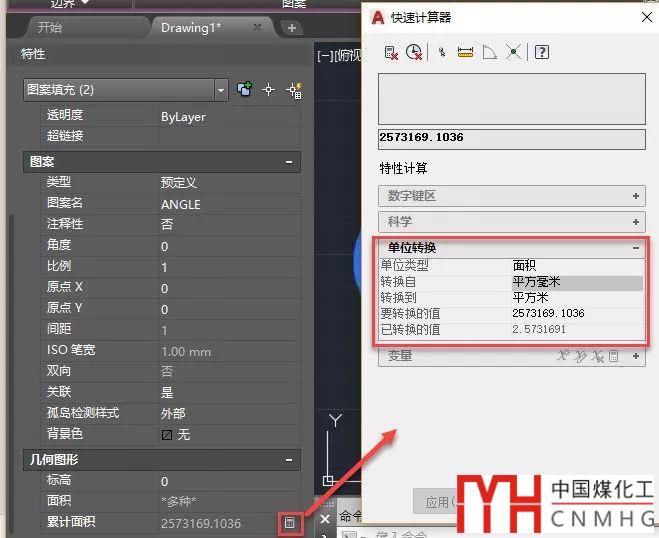This screenshot has height=538, width=659.
Task: Open calculator icon beside 累计面积
Action: pos(290,522)
